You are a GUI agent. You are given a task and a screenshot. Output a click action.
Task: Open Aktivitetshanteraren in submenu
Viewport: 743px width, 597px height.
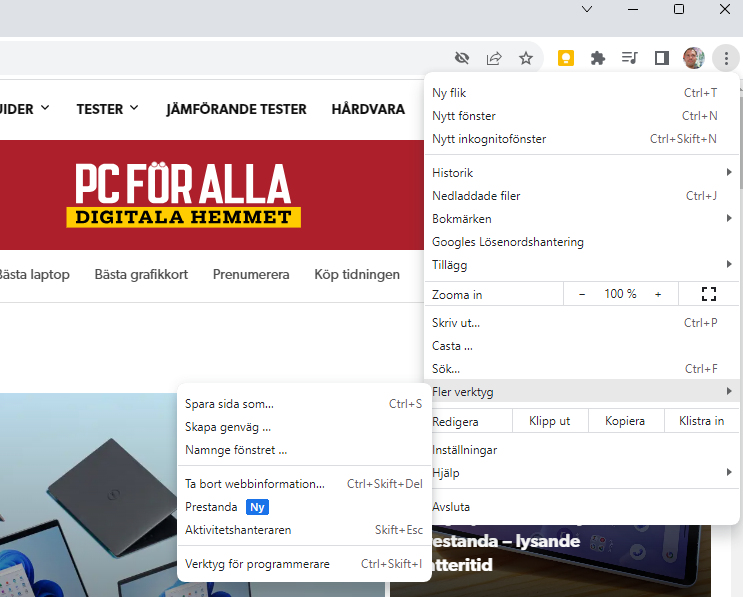[x=304, y=530]
